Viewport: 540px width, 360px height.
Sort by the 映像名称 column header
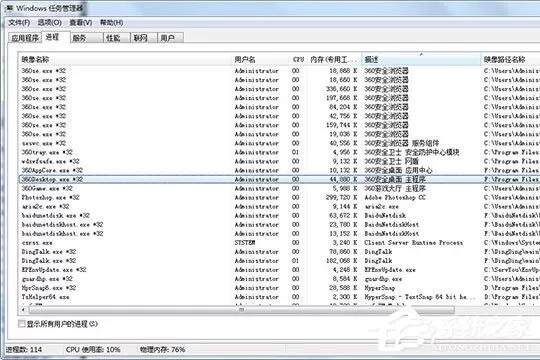coord(125,59)
